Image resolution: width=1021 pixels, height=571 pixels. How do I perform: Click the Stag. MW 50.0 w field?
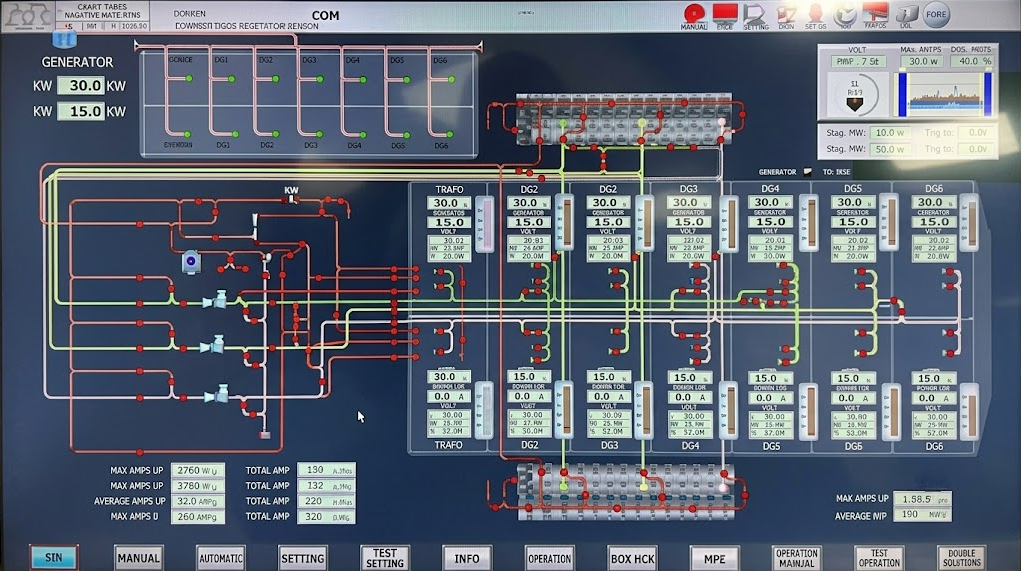pyautogui.click(x=890, y=149)
